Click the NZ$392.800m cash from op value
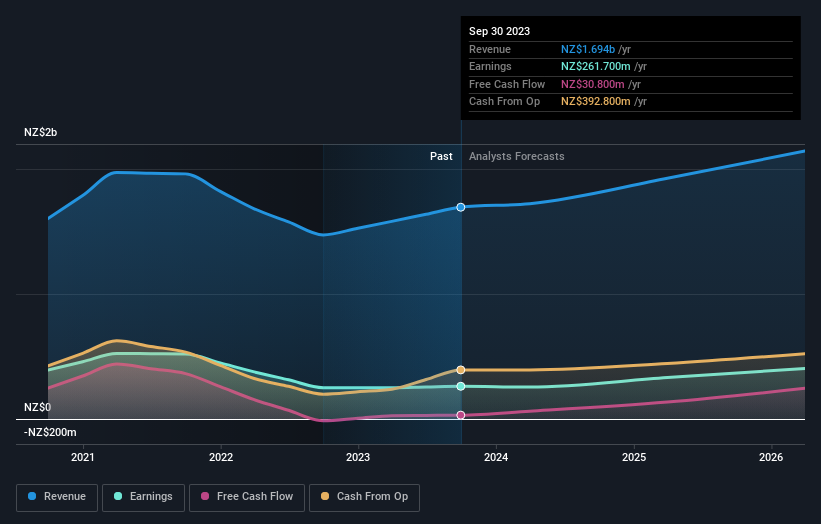 tap(596, 102)
